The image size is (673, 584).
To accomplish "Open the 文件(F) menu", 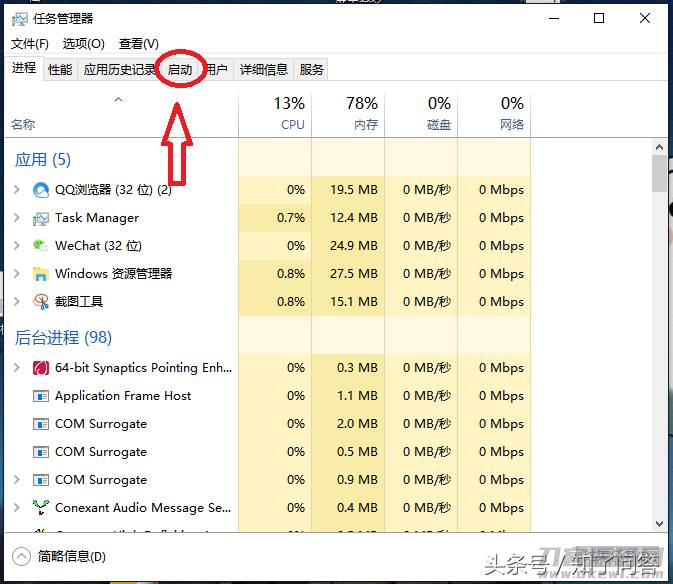I will 30,44.
